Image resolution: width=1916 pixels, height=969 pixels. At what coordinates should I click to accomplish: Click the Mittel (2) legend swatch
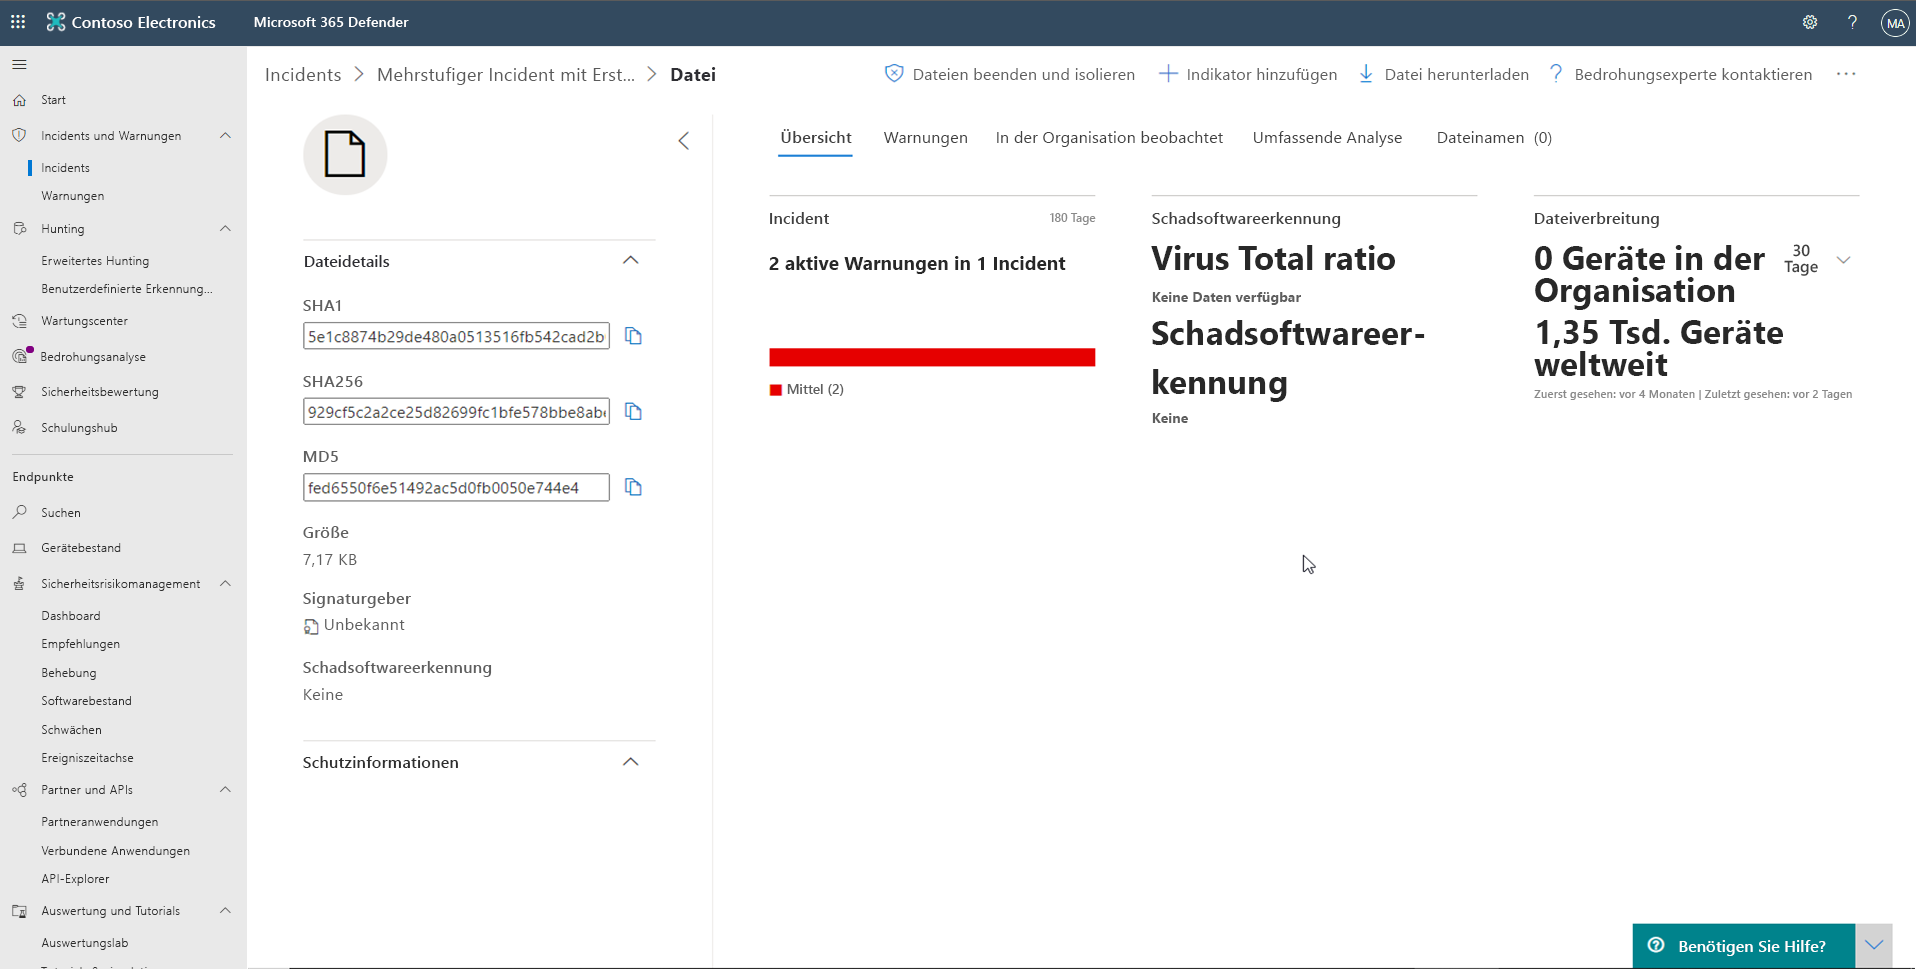tap(775, 390)
